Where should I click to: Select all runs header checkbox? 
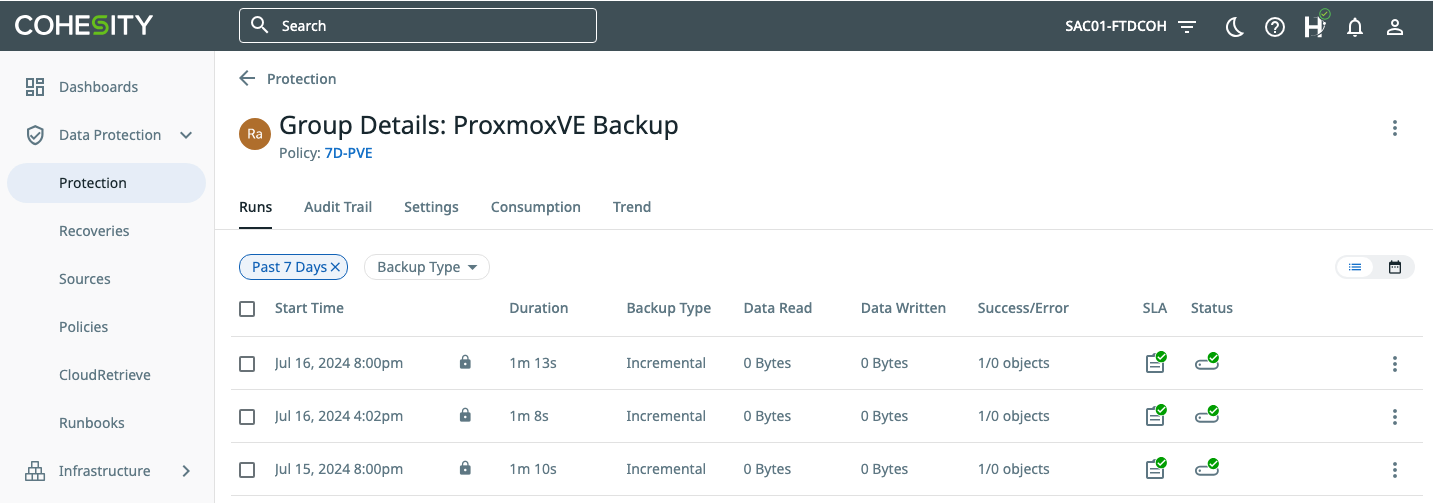point(247,309)
